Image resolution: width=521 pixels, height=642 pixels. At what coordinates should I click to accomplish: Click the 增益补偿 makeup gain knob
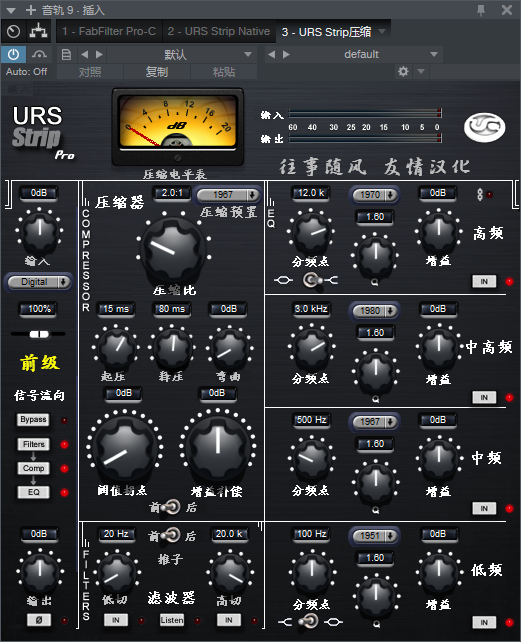coord(217,447)
